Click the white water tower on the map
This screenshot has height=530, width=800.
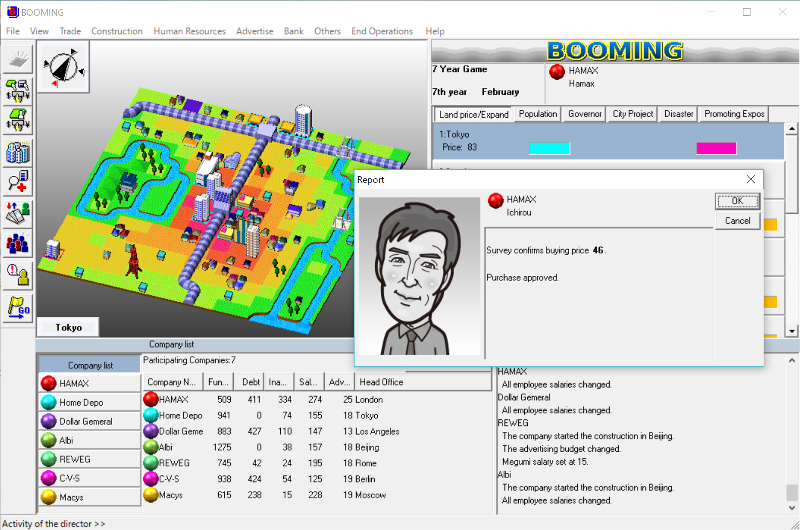tap(303, 120)
